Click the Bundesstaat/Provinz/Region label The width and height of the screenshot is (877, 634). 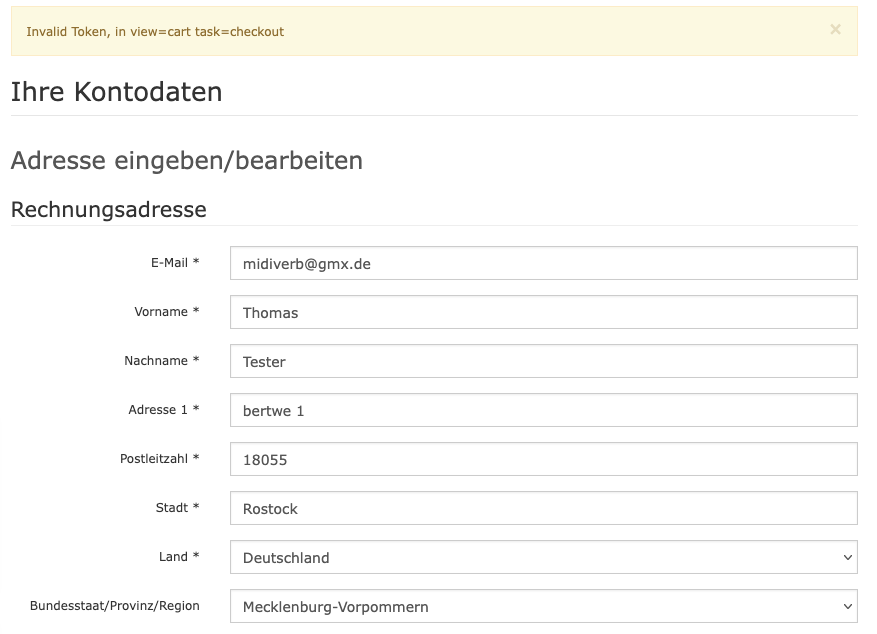click(114, 605)
